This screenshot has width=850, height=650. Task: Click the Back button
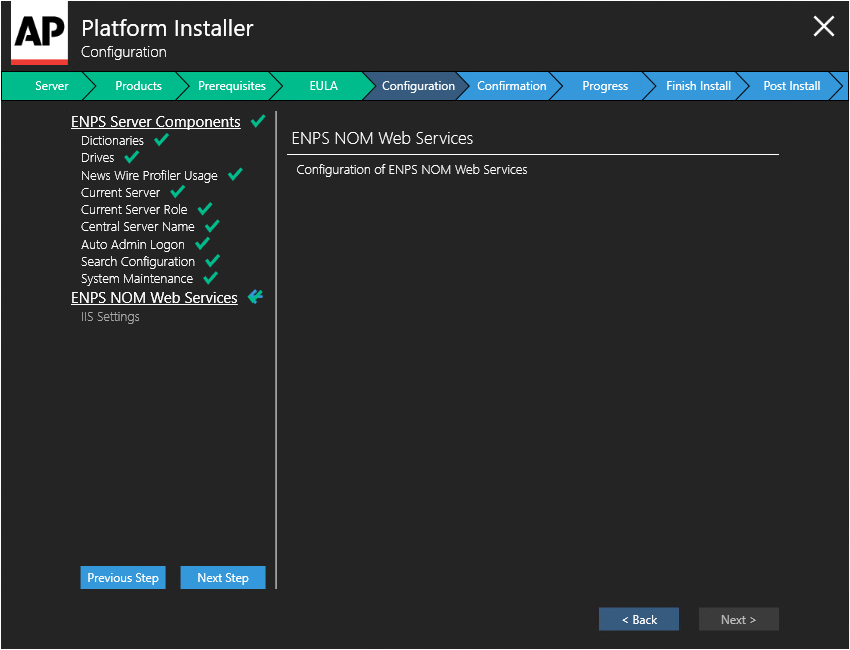[x=639, y=619]
